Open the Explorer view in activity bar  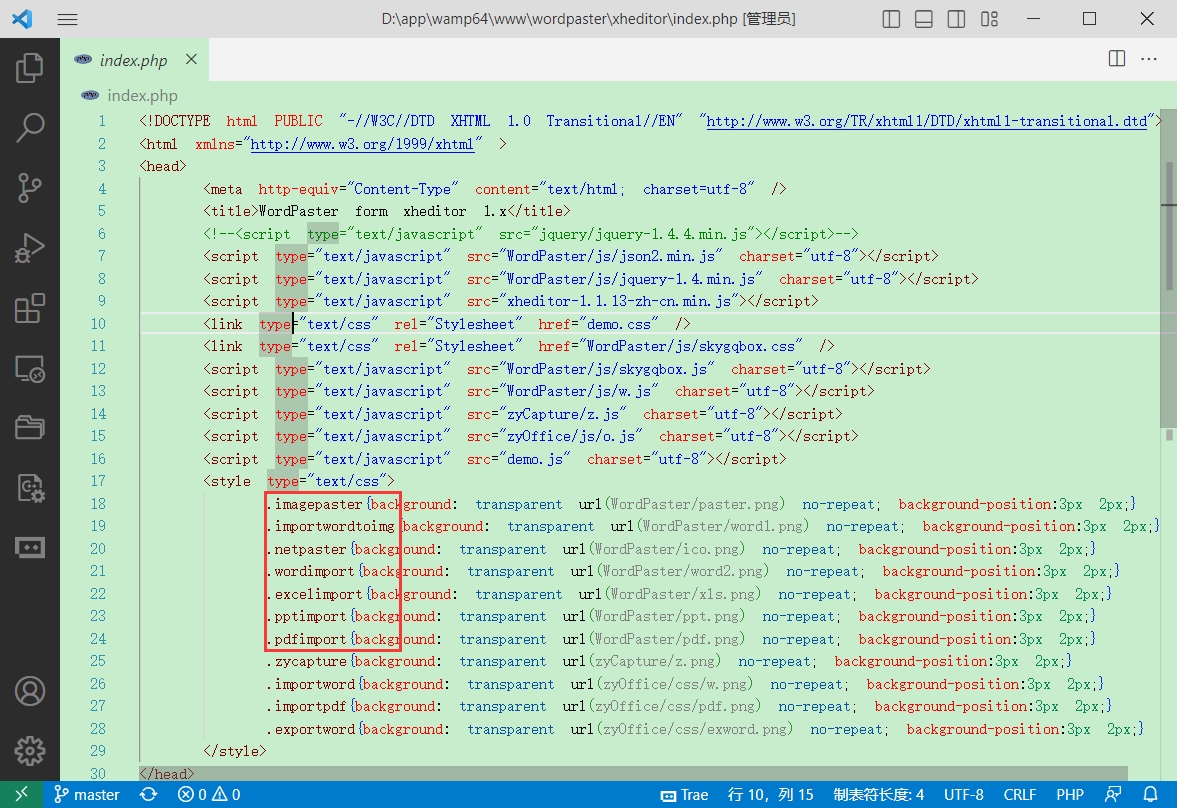click(x=29, y=68)
